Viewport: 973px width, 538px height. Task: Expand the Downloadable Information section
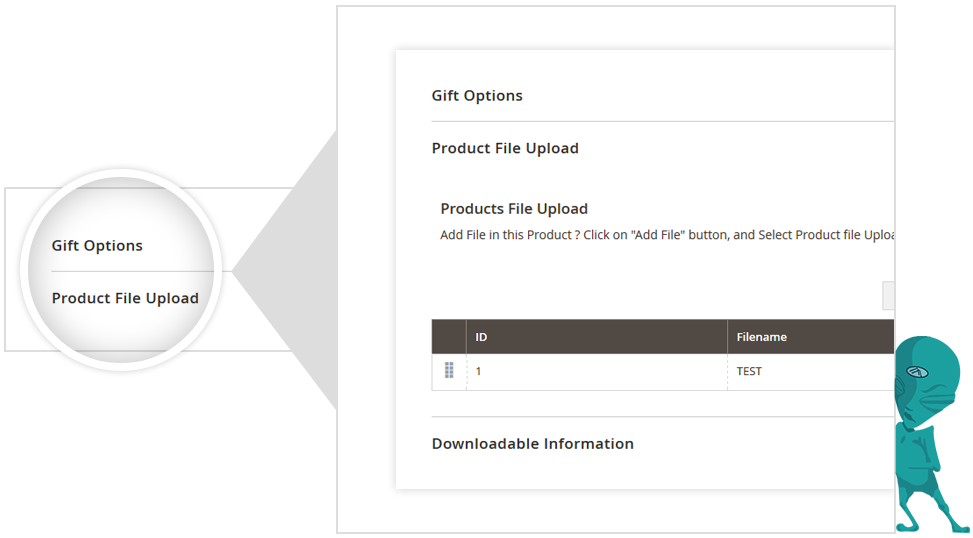tap(532, 444)
